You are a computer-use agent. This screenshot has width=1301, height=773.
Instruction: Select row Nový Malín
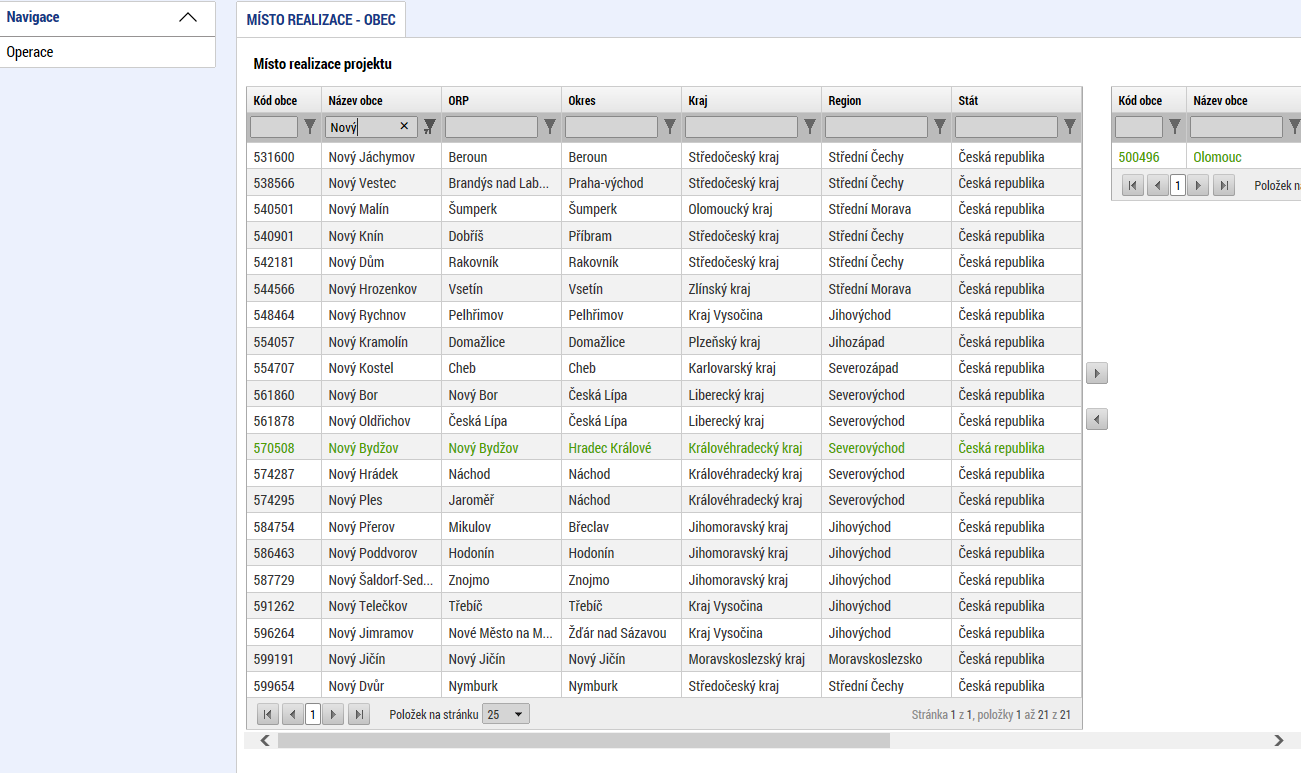pos(664,209)
